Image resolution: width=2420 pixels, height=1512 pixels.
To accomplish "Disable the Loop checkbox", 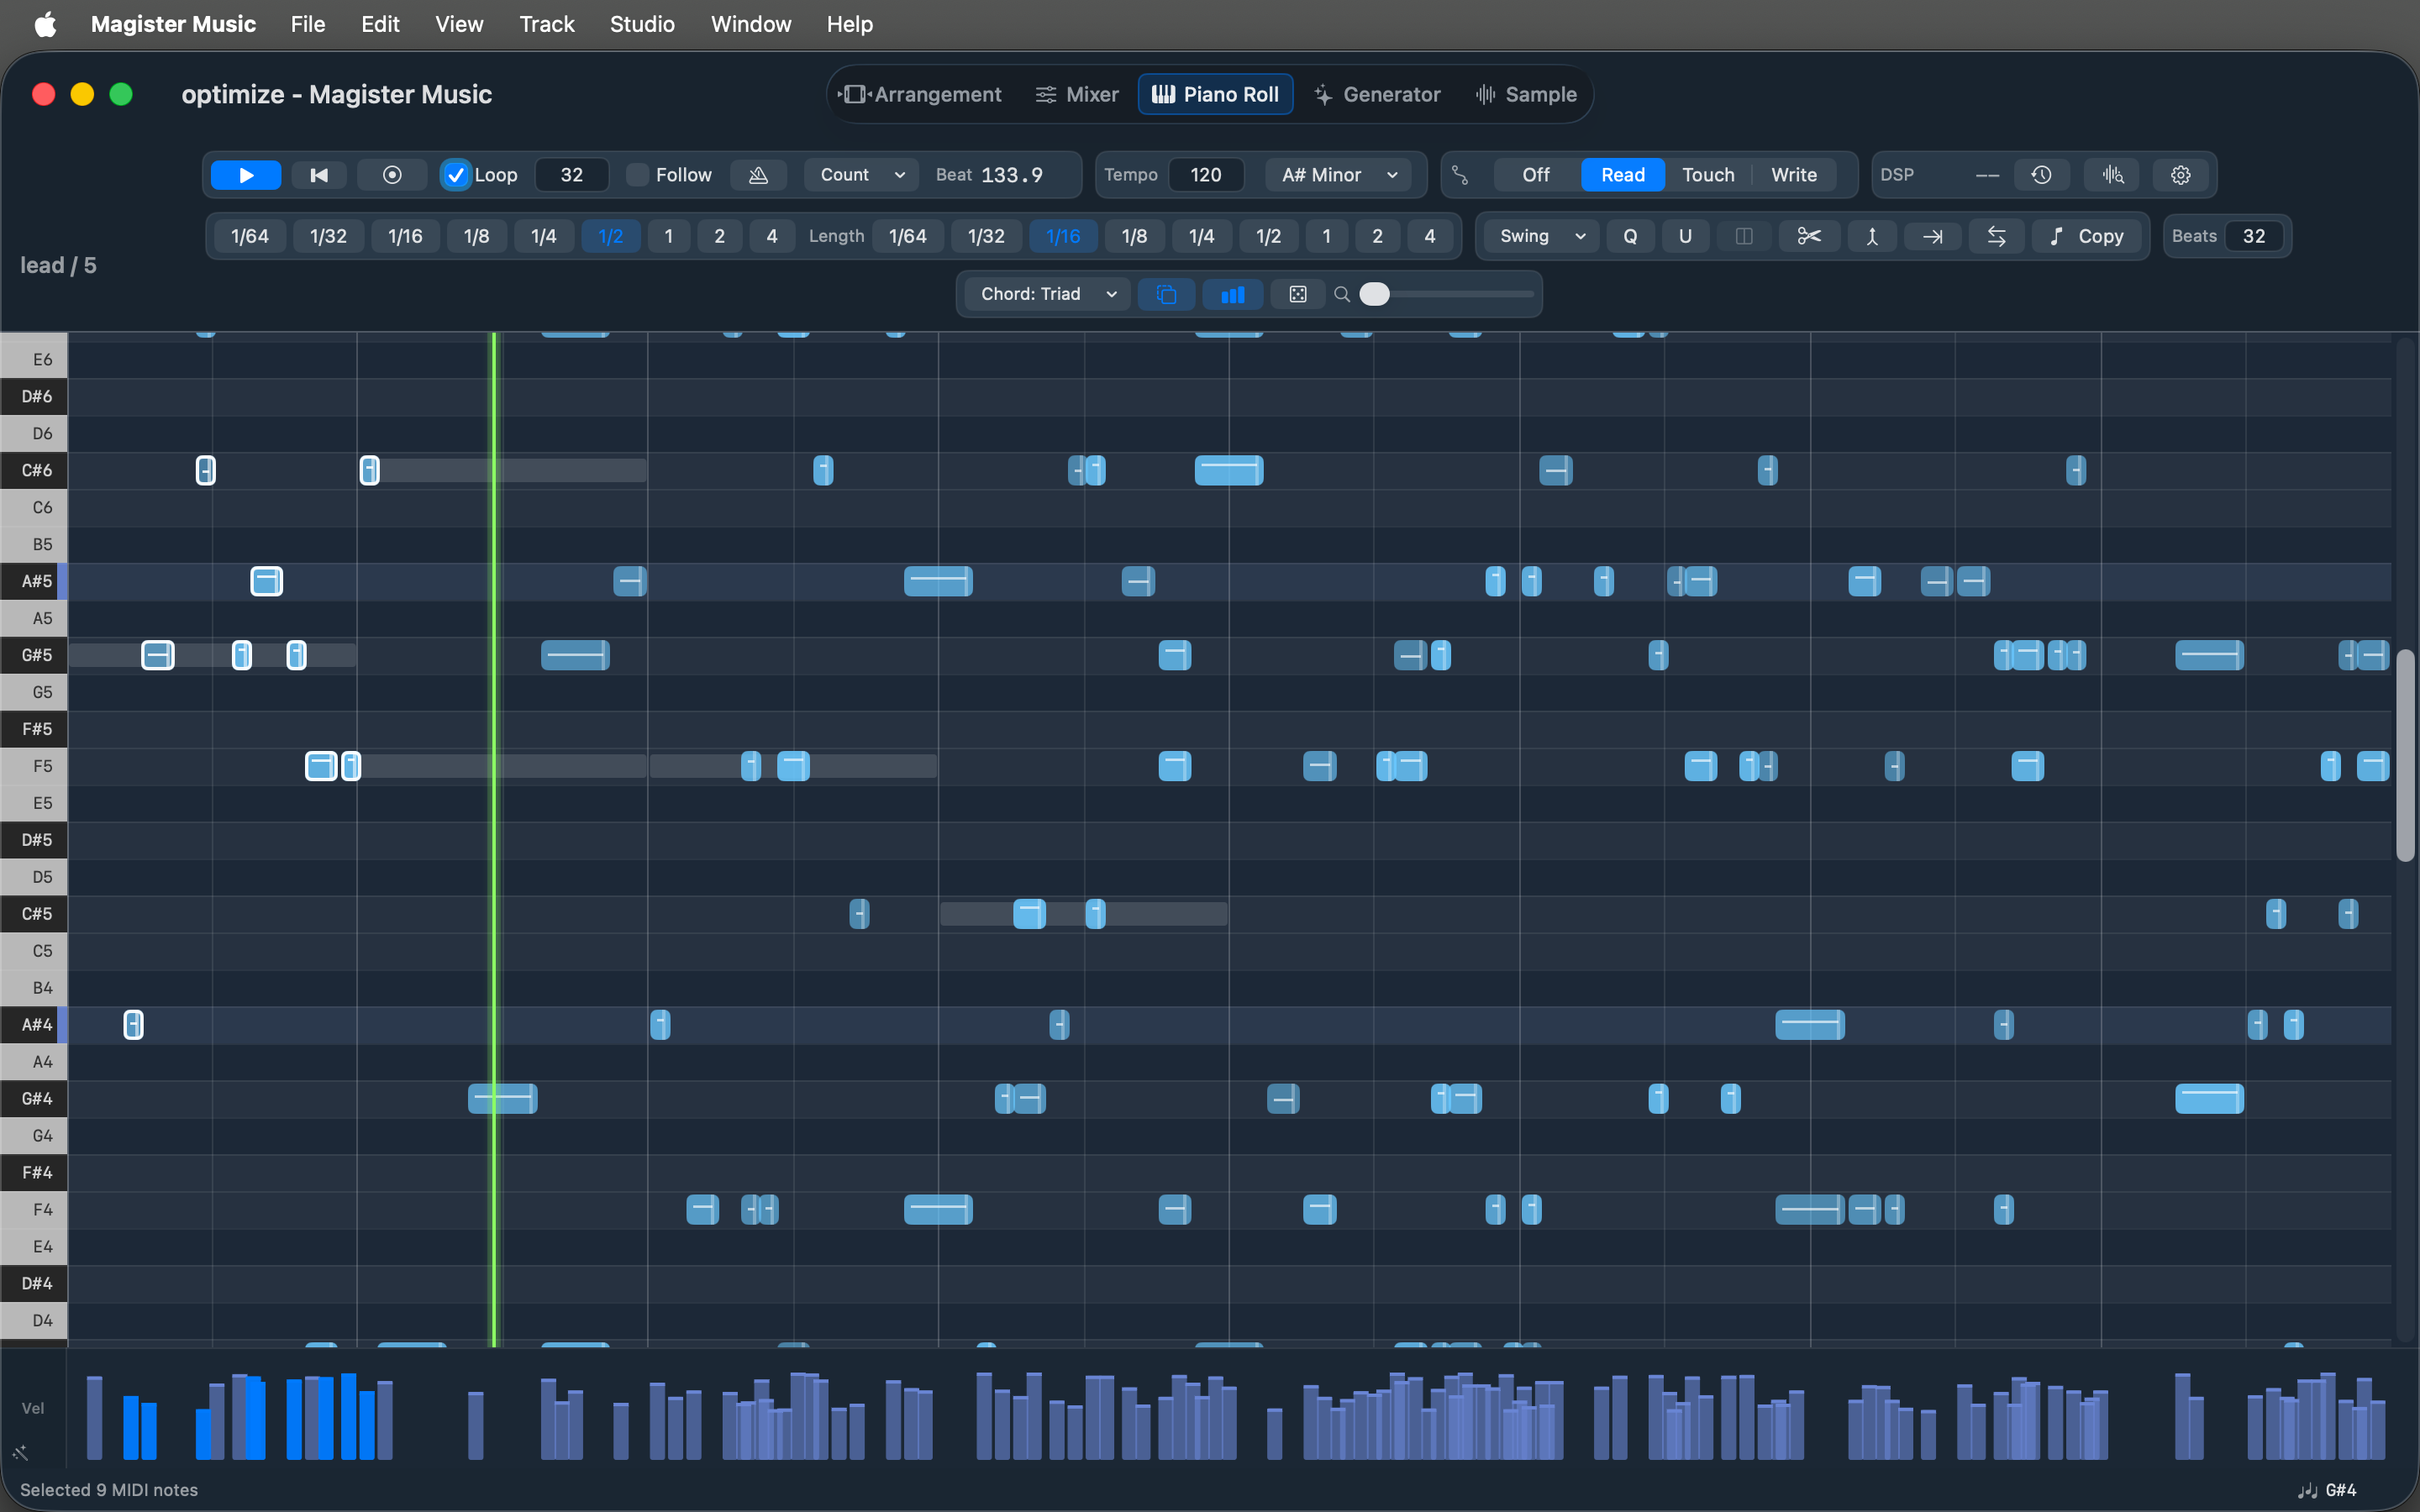I will [x=455, y=175].
